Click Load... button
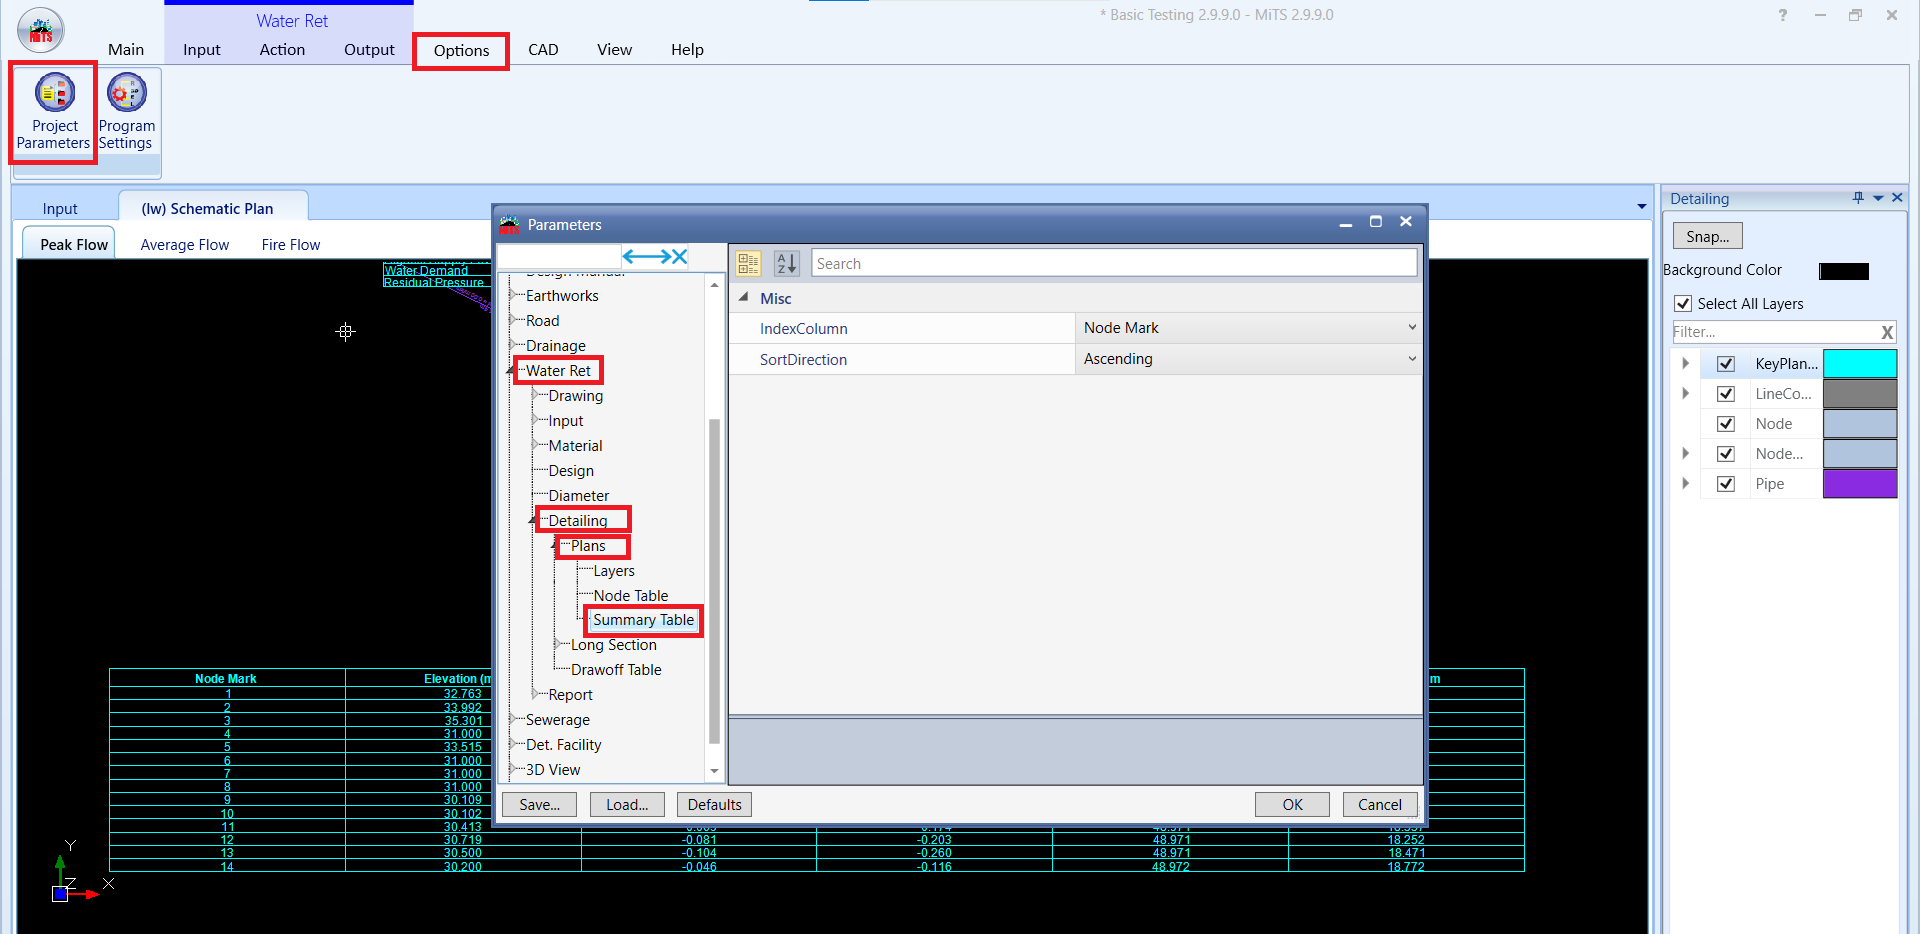1920x934 pixels. (x=627, y=804)
